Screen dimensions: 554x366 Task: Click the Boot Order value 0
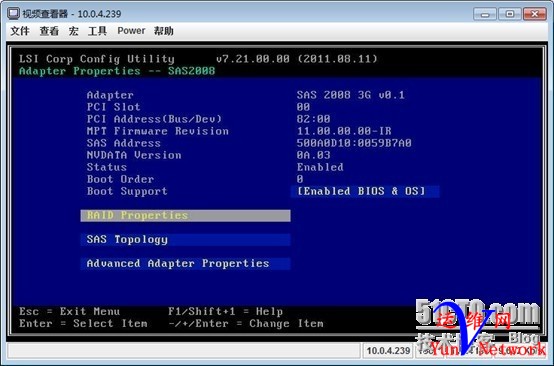(300, 179)
